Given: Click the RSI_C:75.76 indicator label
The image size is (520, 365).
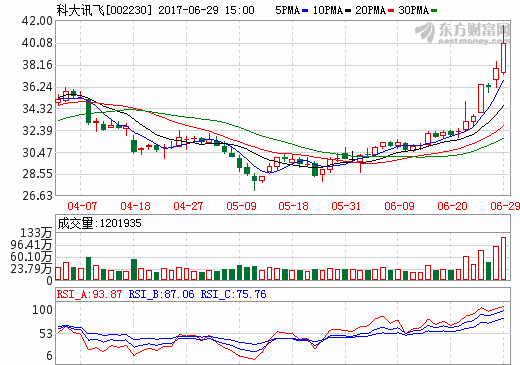Looking at the screenshot, I should tap(233, 294).
